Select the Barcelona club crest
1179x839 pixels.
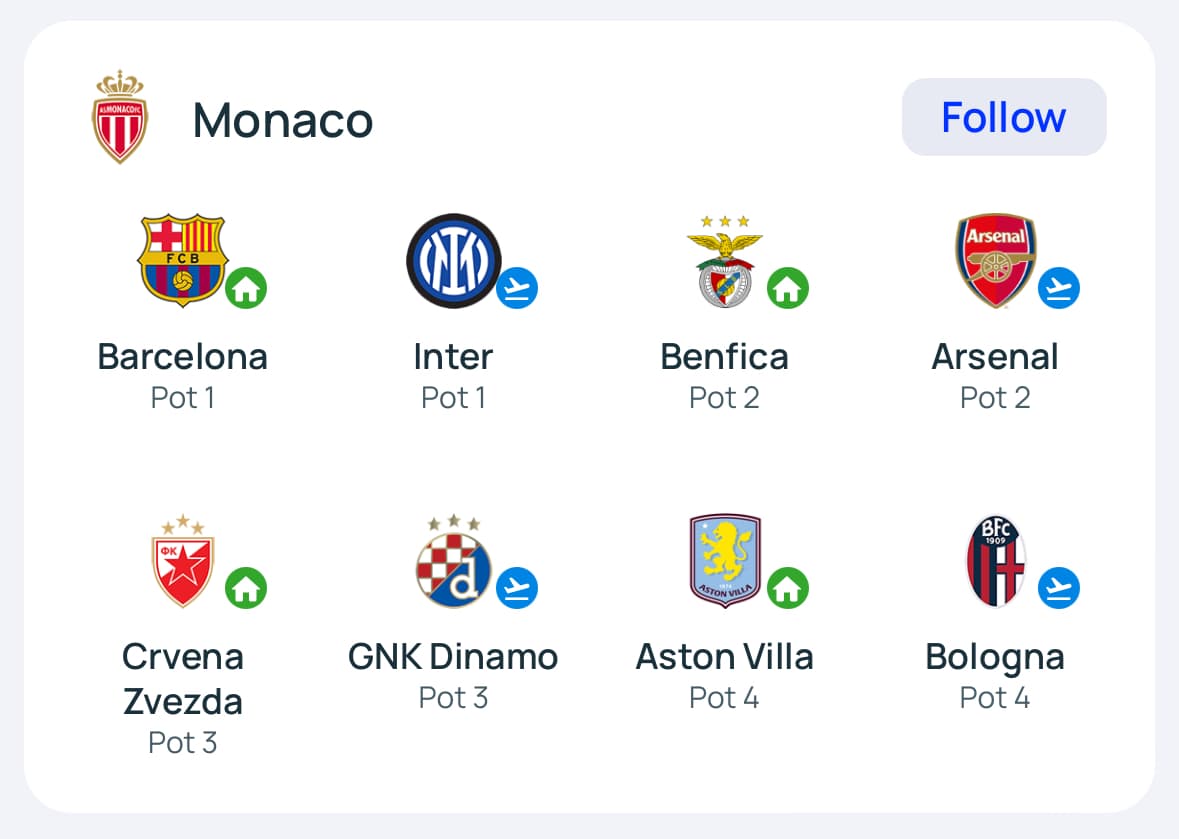click(x=182, y=260)
